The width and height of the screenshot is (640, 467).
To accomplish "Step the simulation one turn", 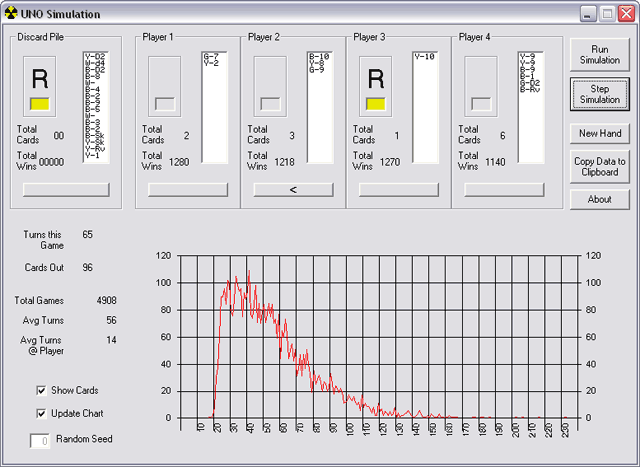I will click(600, 94).
